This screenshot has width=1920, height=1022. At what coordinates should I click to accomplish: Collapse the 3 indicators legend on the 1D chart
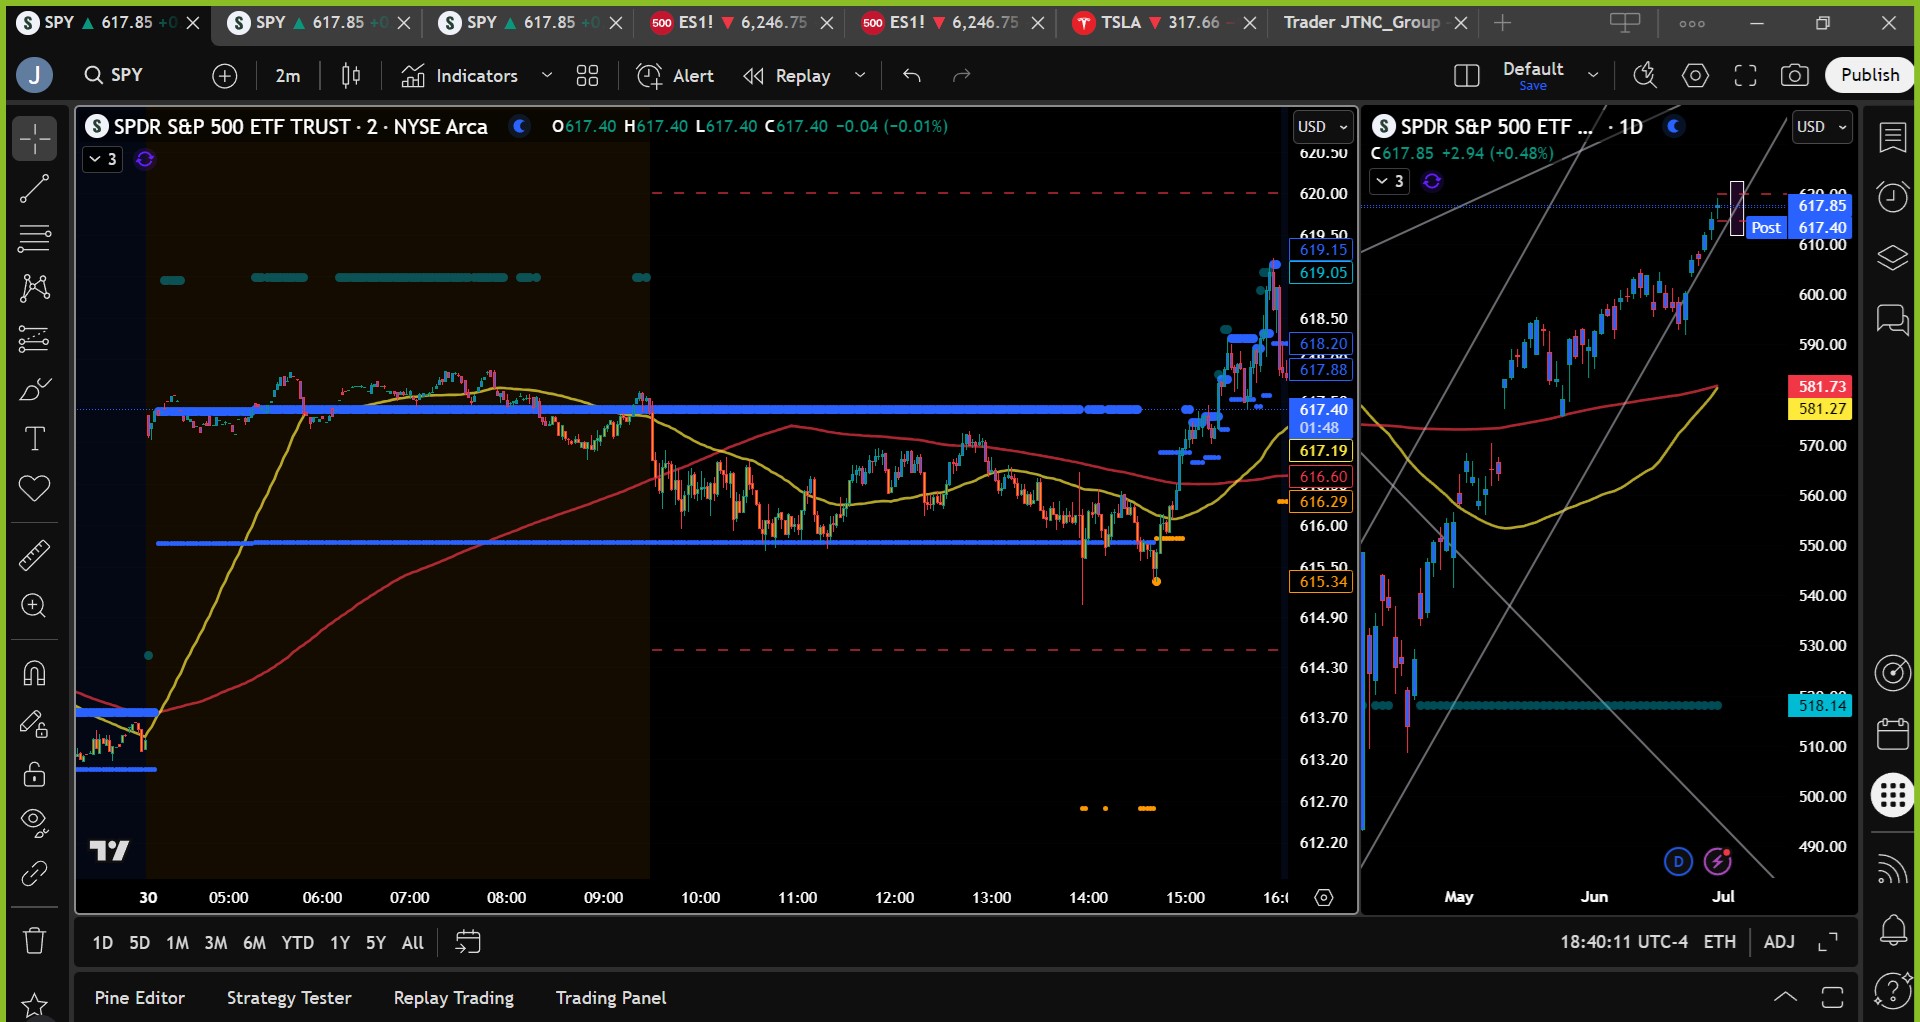[1390, 181]
